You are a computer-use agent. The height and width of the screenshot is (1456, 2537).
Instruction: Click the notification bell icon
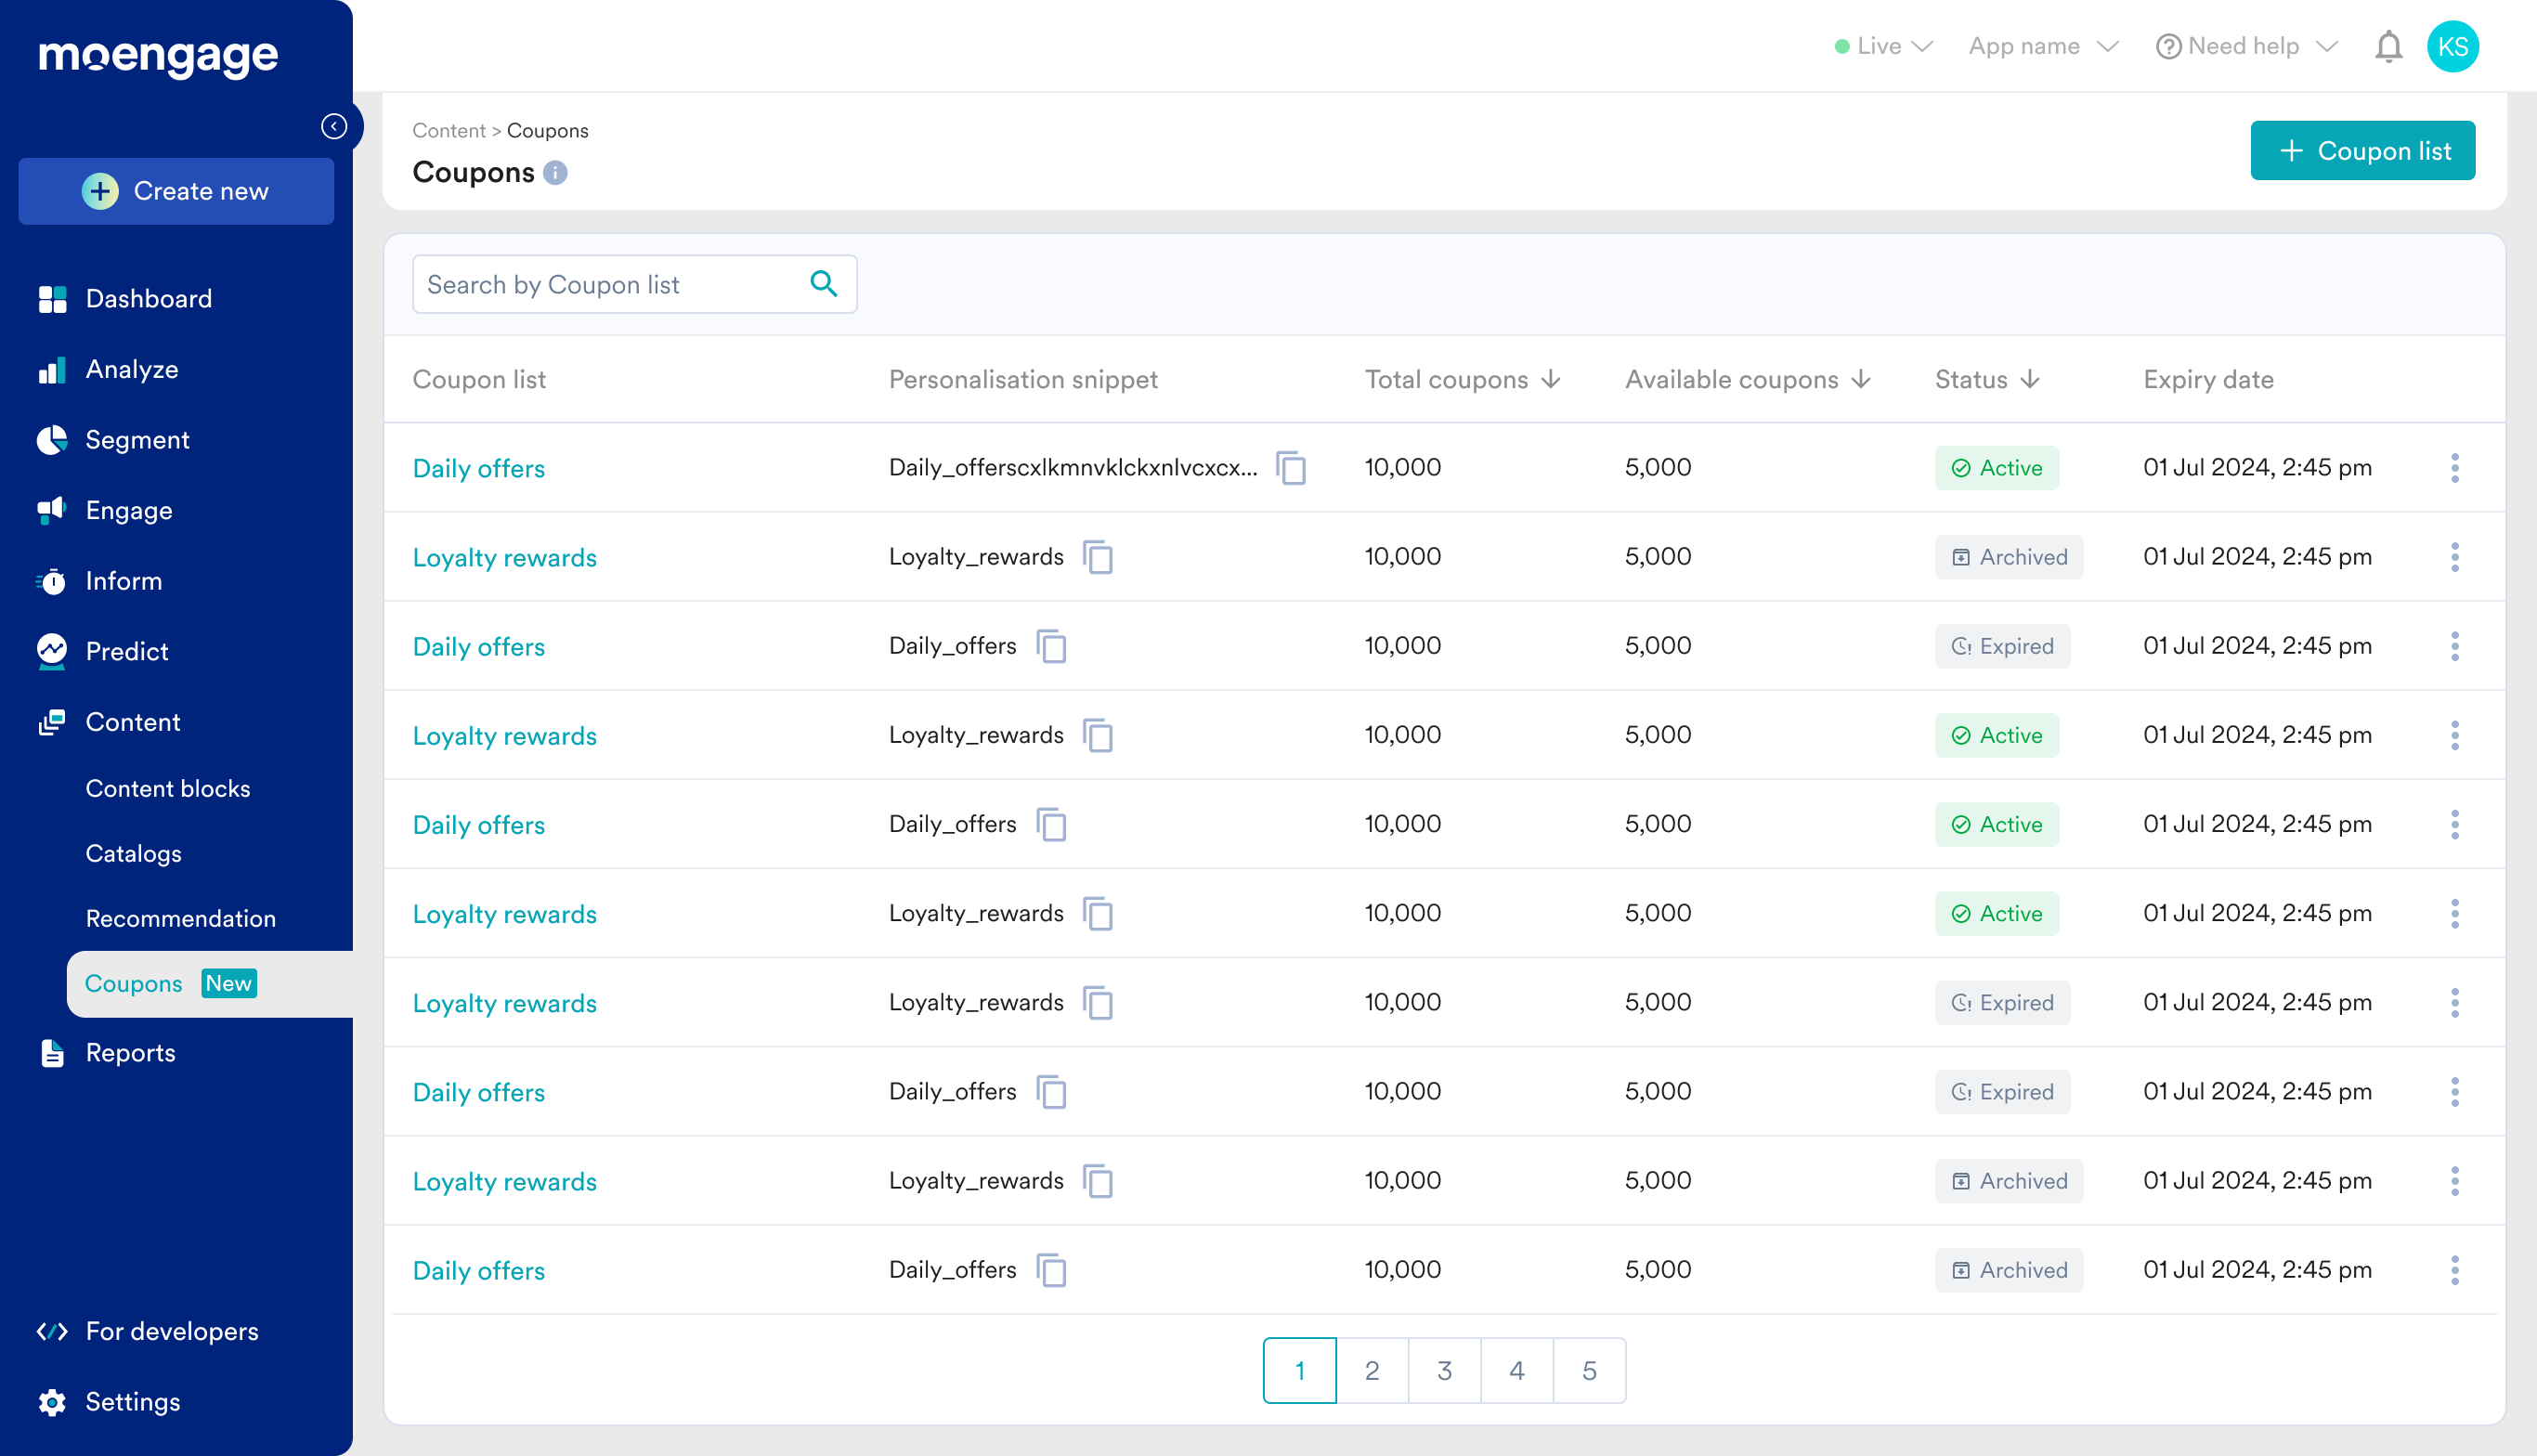pyautogui.click(x=2388, y=47)
